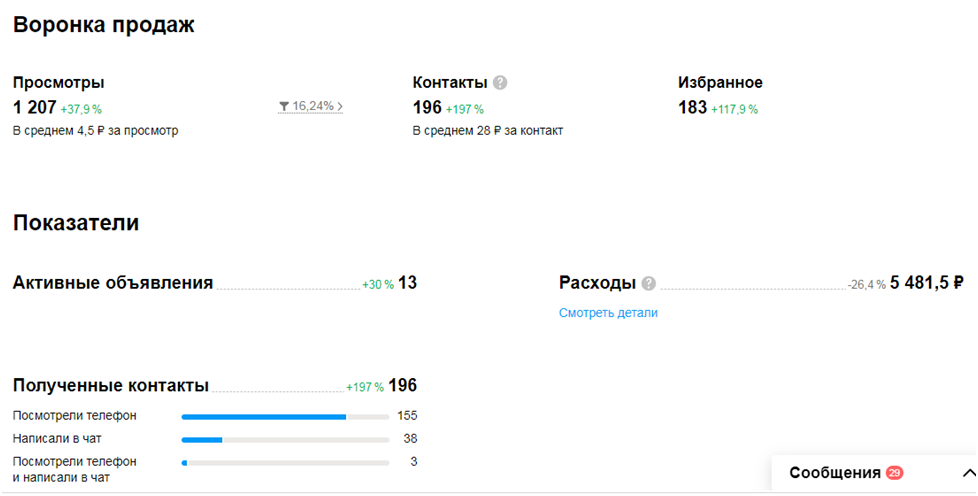Click the 155 phone views count
The image size is (978, 496).
coord(407,416)
